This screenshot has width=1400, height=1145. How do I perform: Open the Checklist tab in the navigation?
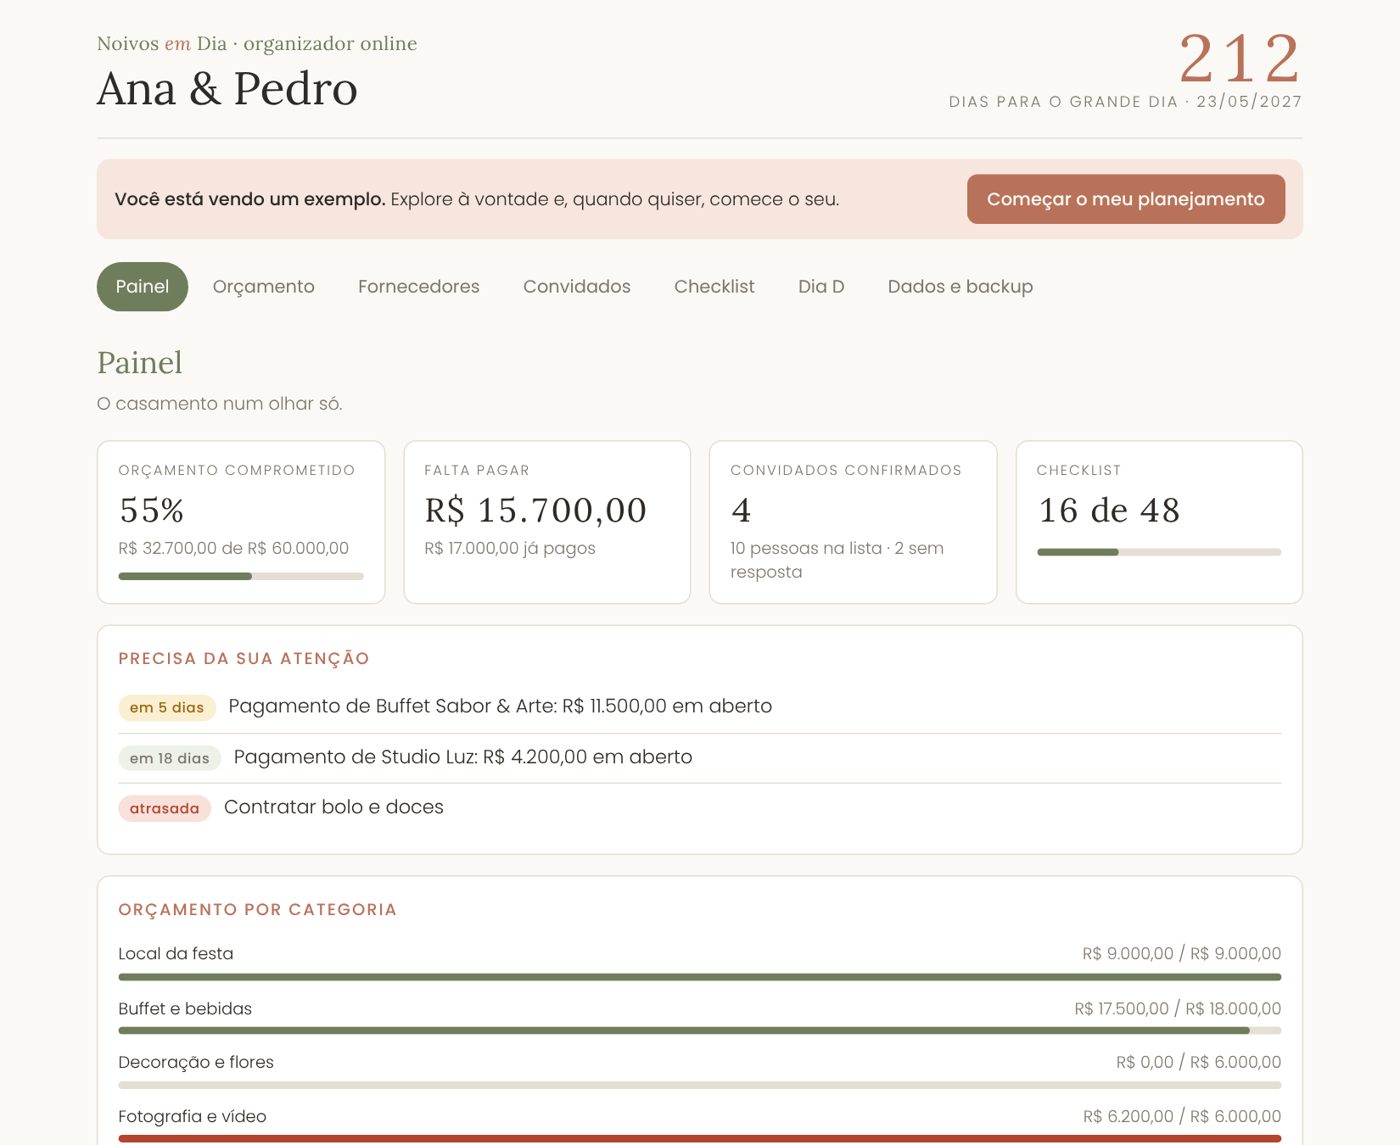click(x=714, y=286)
